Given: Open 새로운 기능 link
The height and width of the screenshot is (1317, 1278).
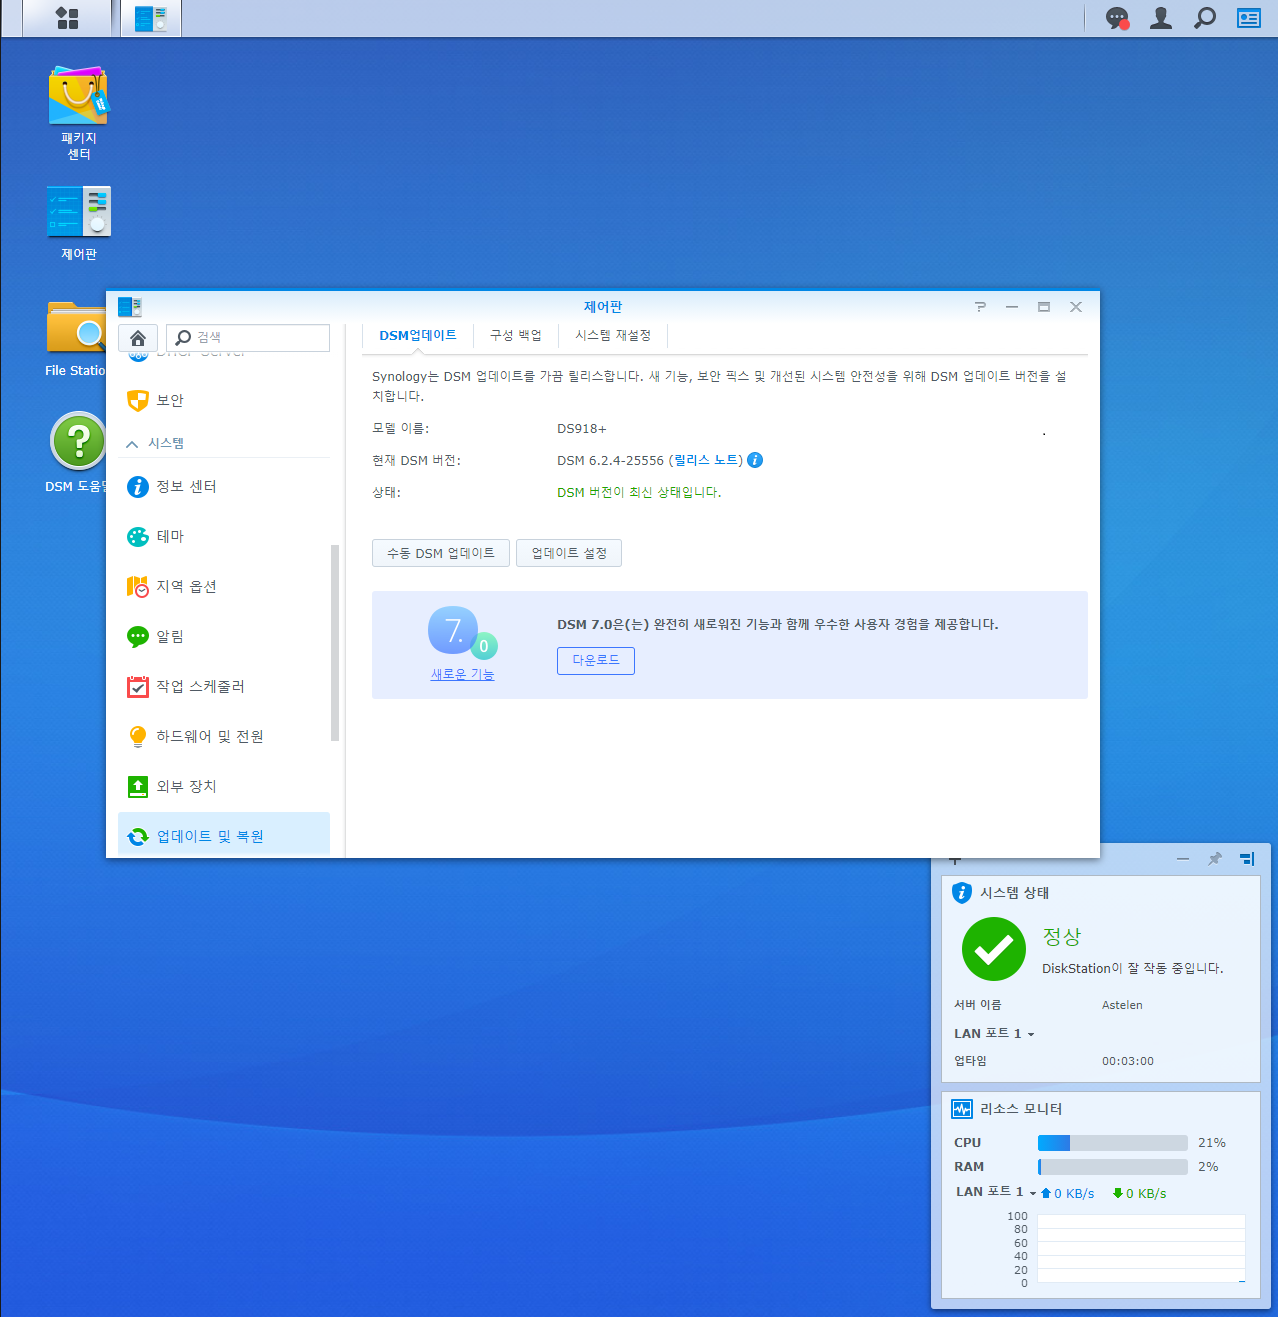Looking at the screenshot, I should click(x=463, y=675).
